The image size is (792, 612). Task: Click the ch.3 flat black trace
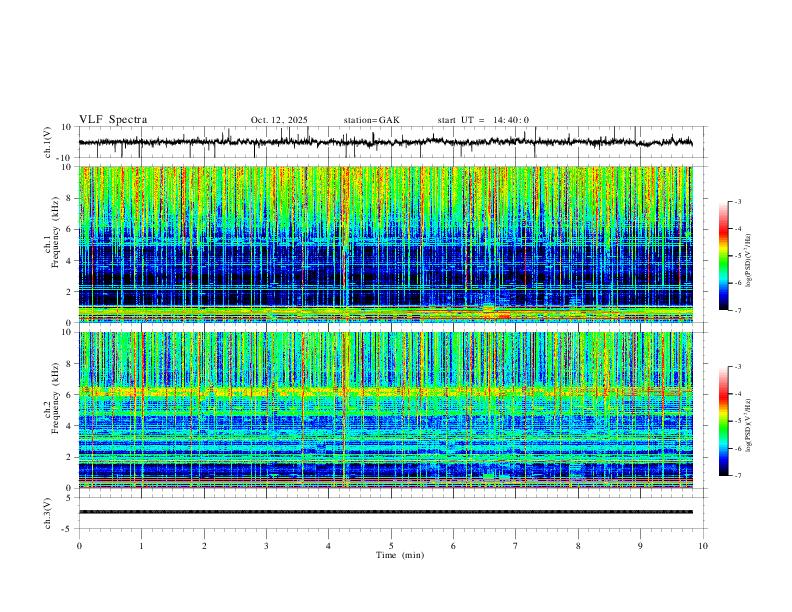385,512
